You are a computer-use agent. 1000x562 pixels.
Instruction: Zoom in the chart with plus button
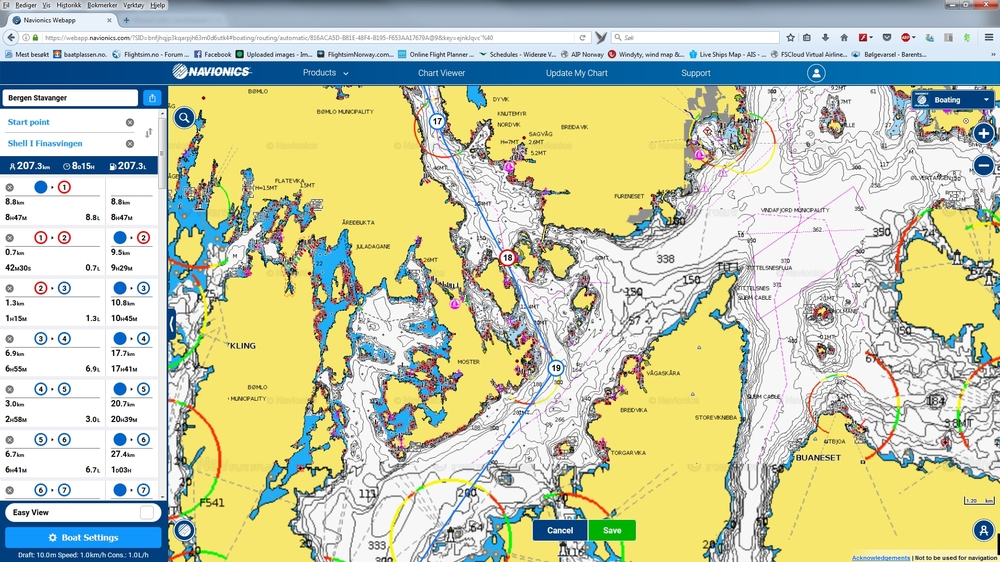tap(983, 134)
